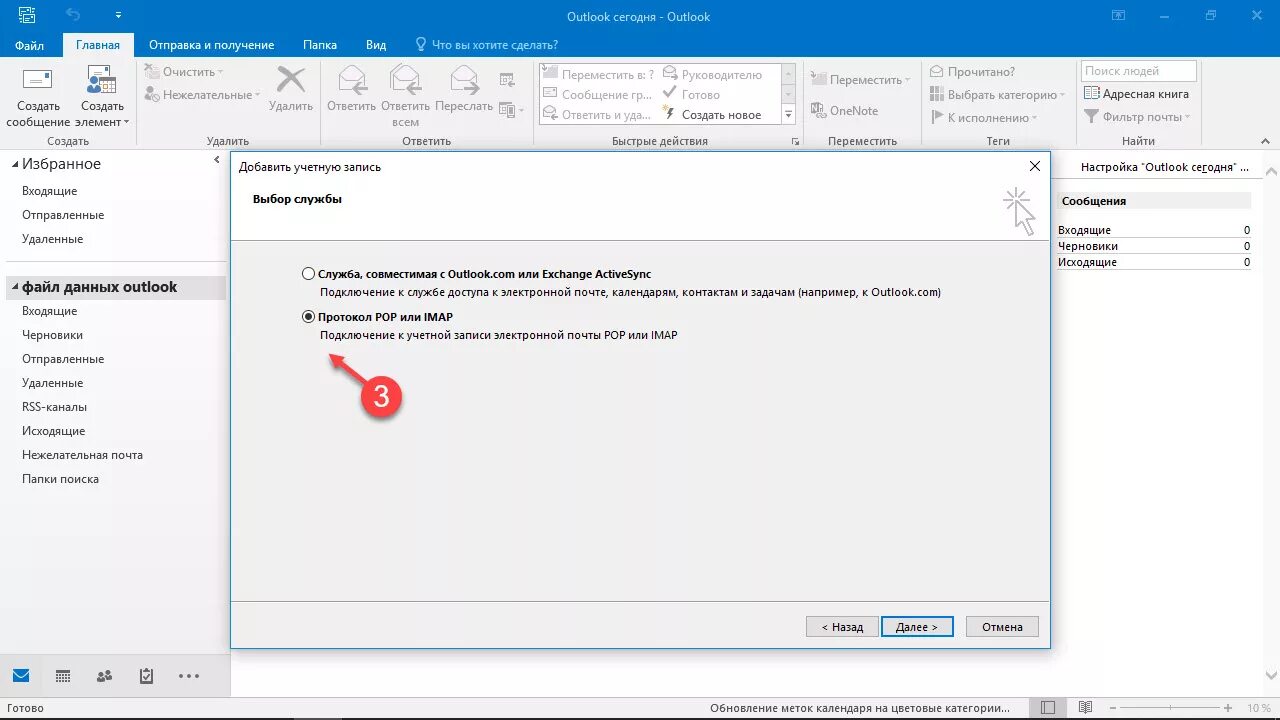Click the Search people input field

pyautogui.click(x=1138, y=71)
